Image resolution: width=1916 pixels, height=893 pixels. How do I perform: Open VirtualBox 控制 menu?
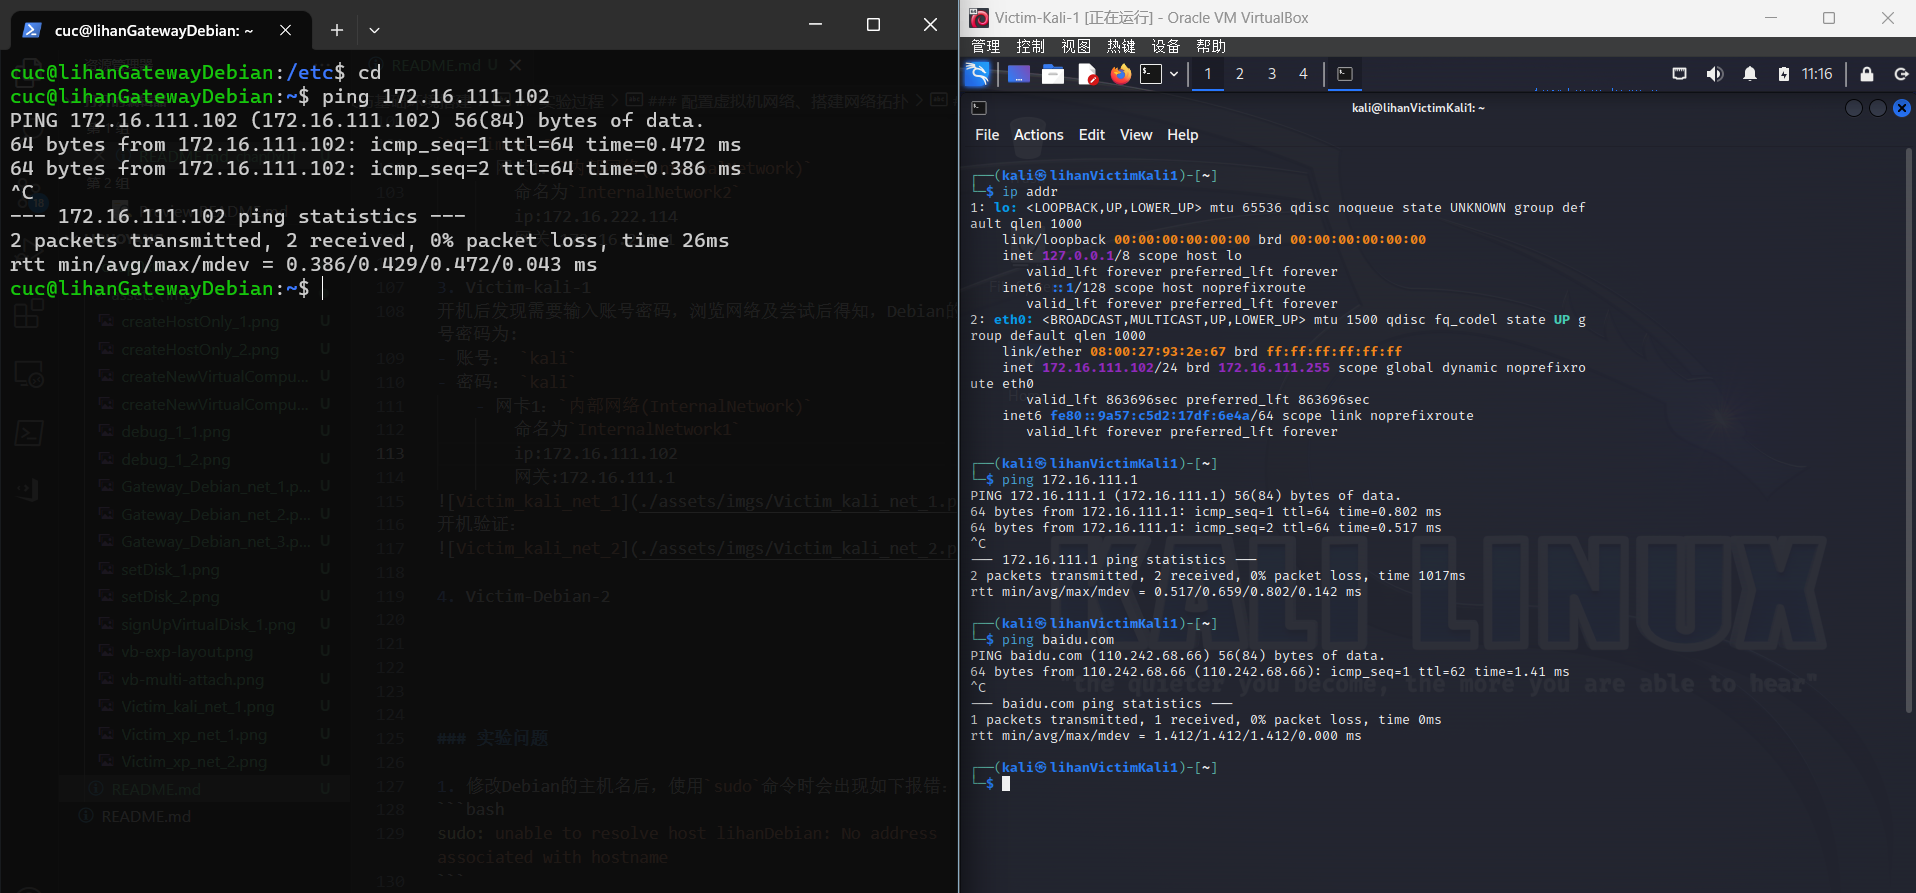tap(1030, 47)
